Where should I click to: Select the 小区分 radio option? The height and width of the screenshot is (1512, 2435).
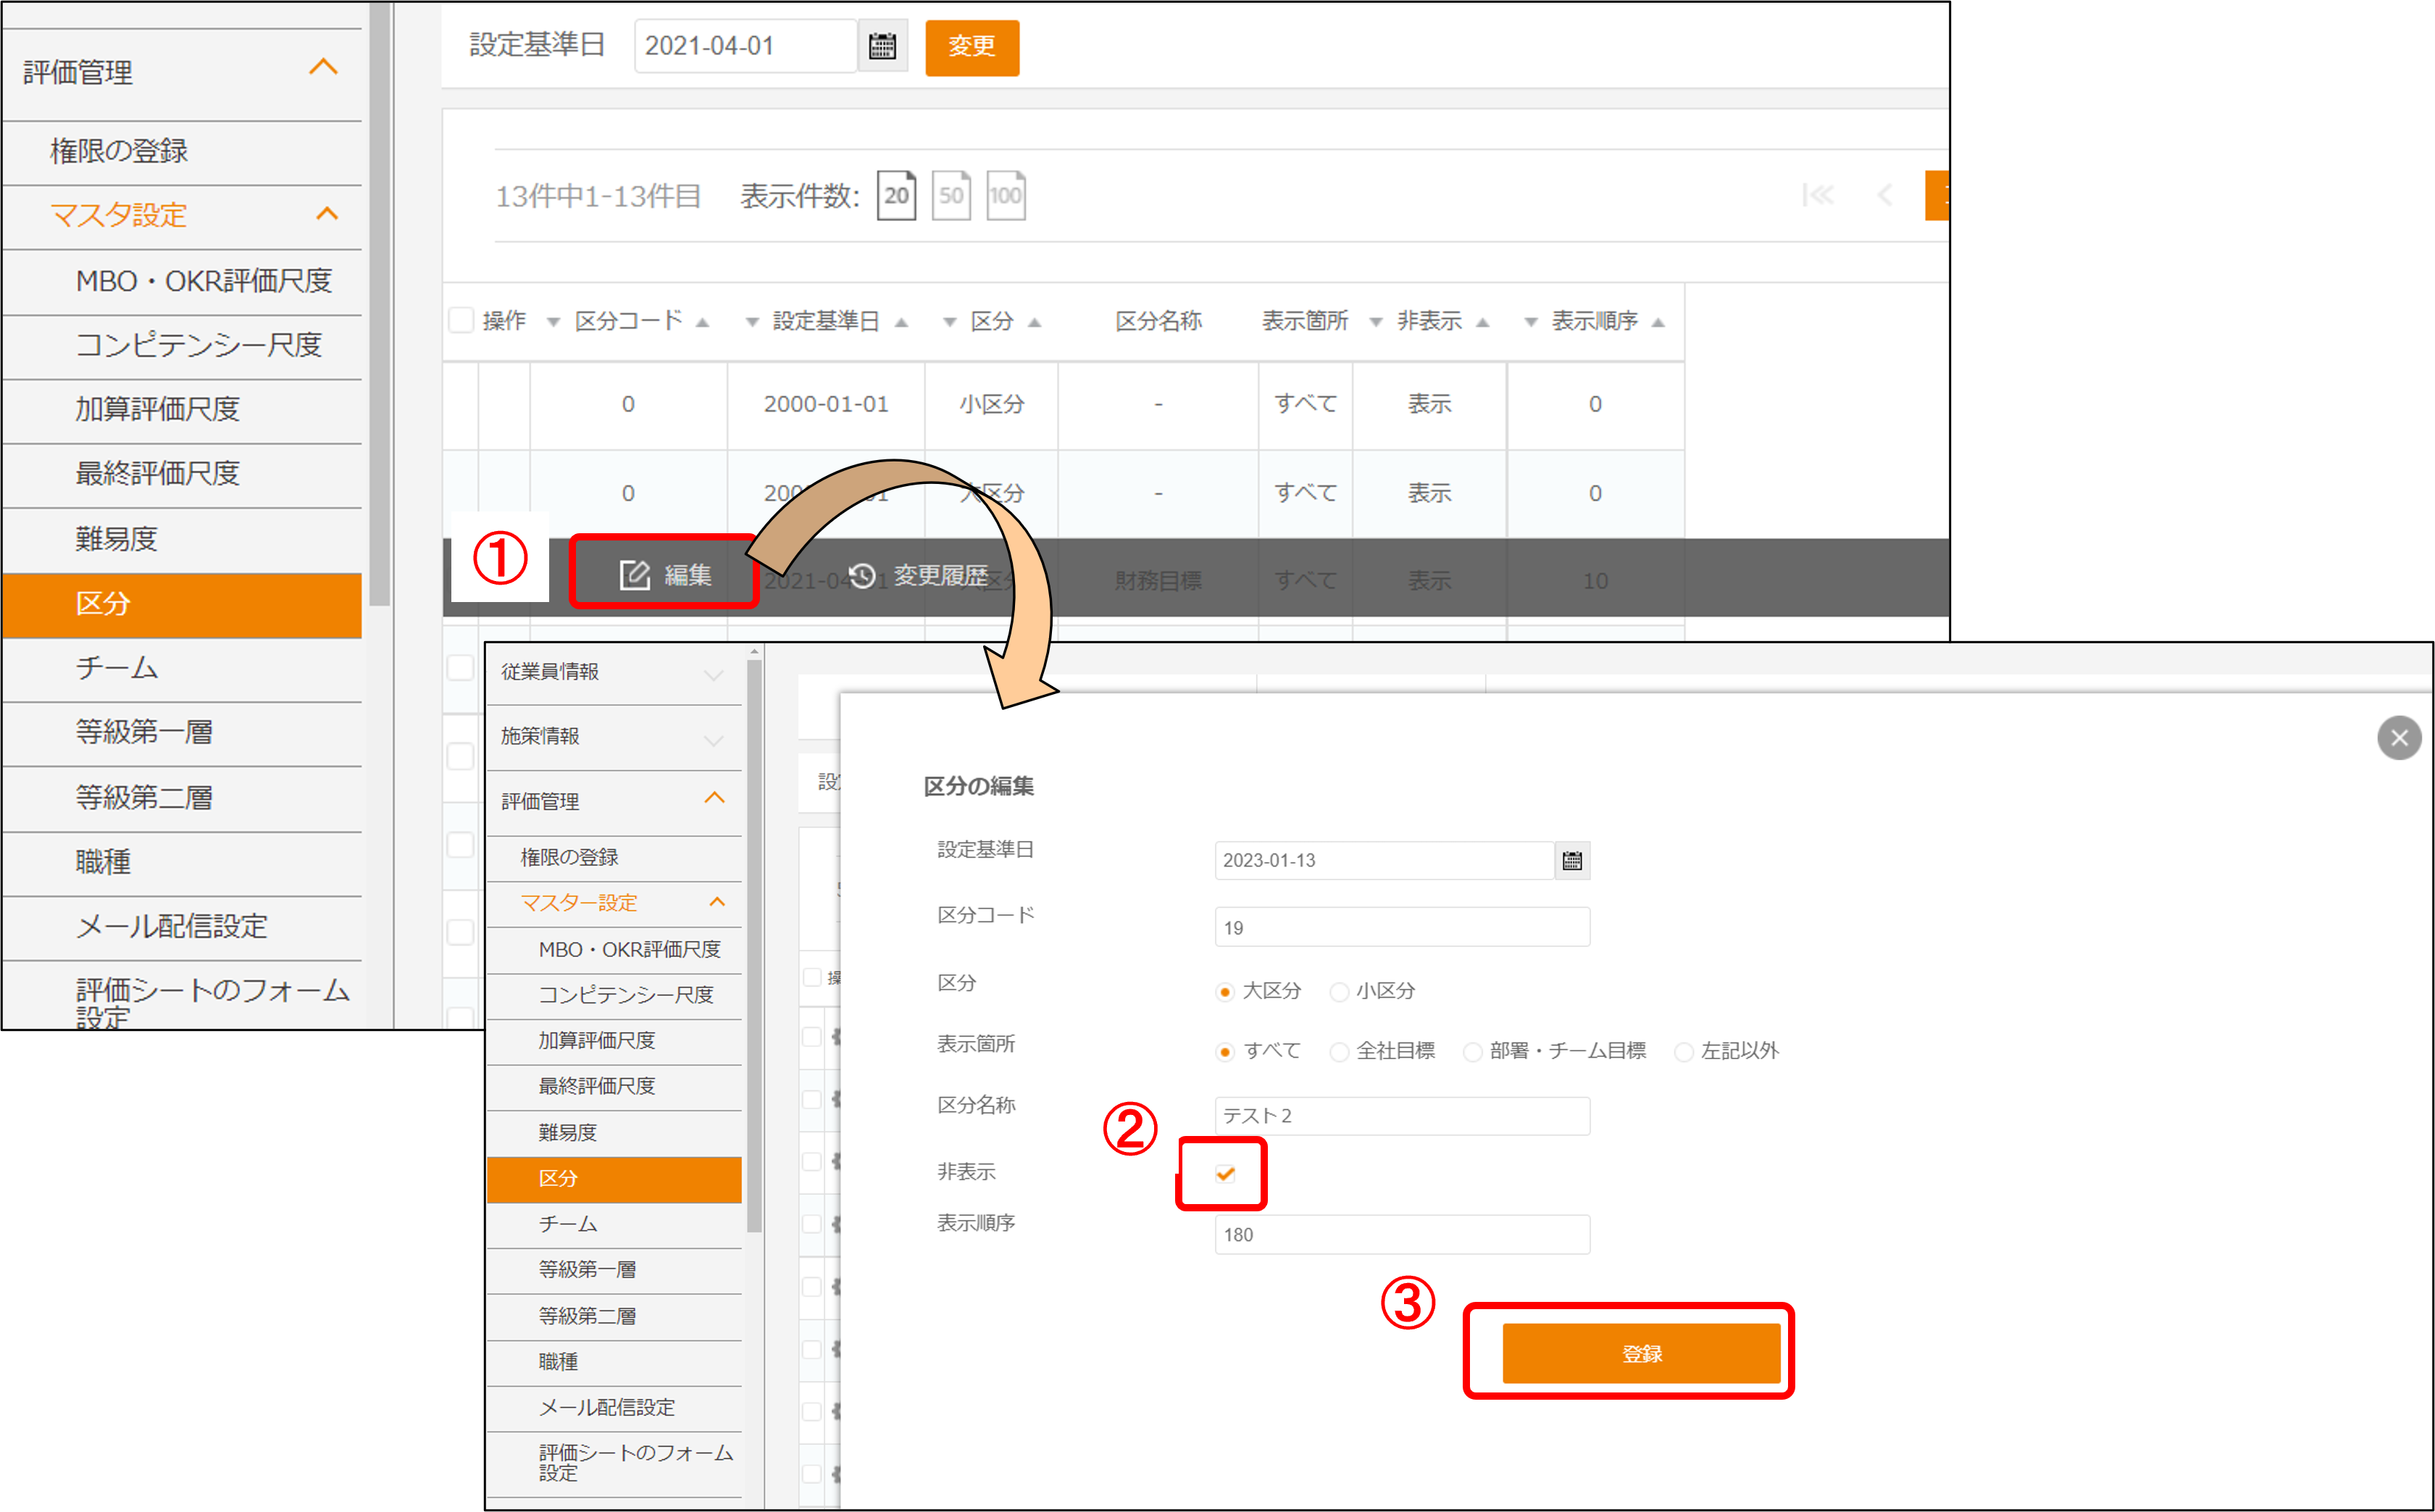pos(1339,991)
